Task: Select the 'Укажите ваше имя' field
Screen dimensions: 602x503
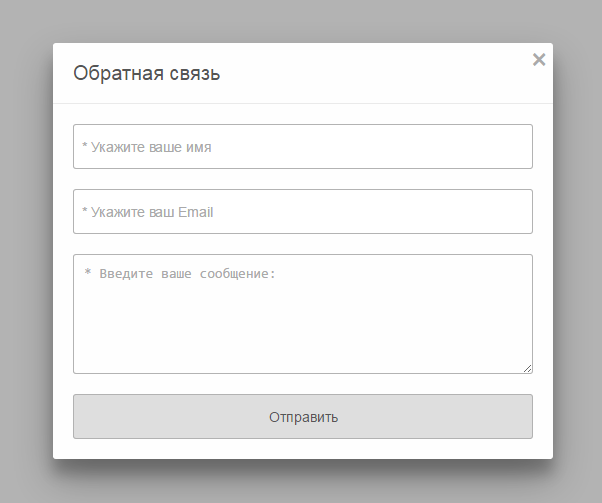Action: (302, 147)
